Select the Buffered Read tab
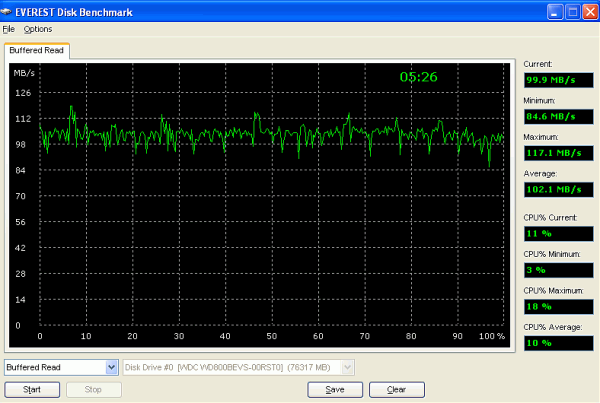This screenshot has width=600, height=403. (37, 51)
